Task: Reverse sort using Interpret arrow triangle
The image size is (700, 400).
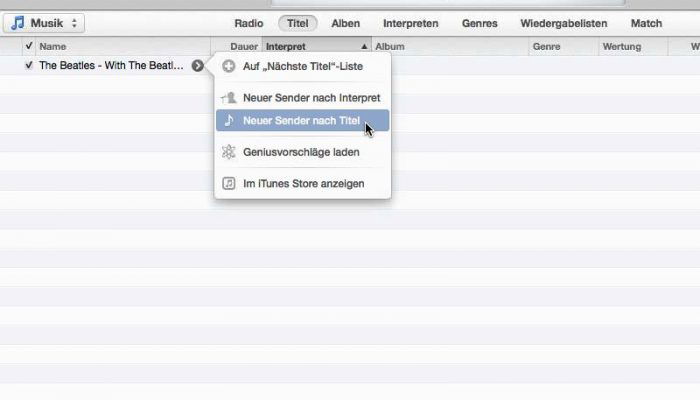Action: point(364,46)
